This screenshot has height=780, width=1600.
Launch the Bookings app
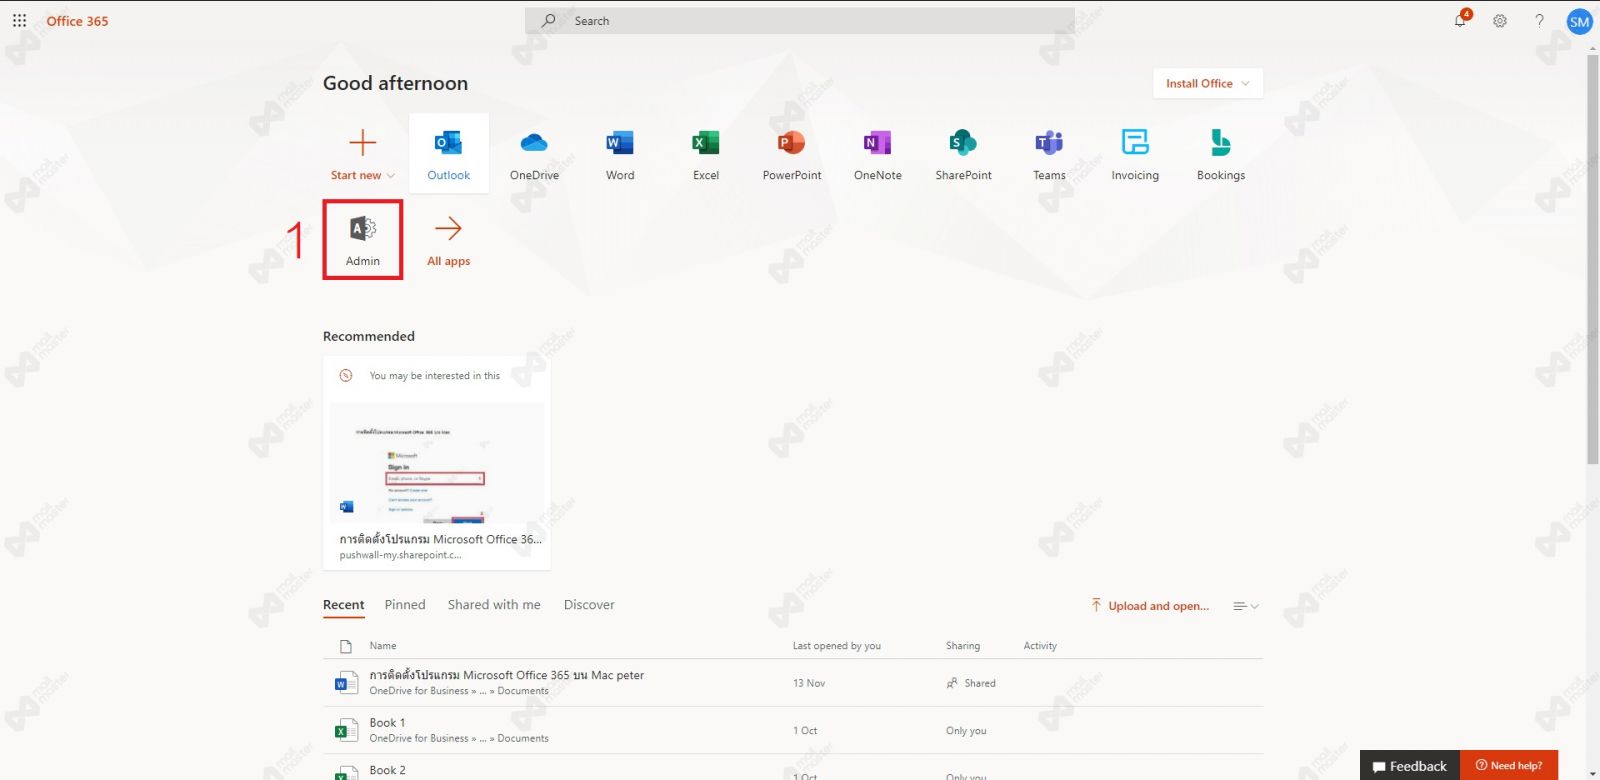[1221, 153]
